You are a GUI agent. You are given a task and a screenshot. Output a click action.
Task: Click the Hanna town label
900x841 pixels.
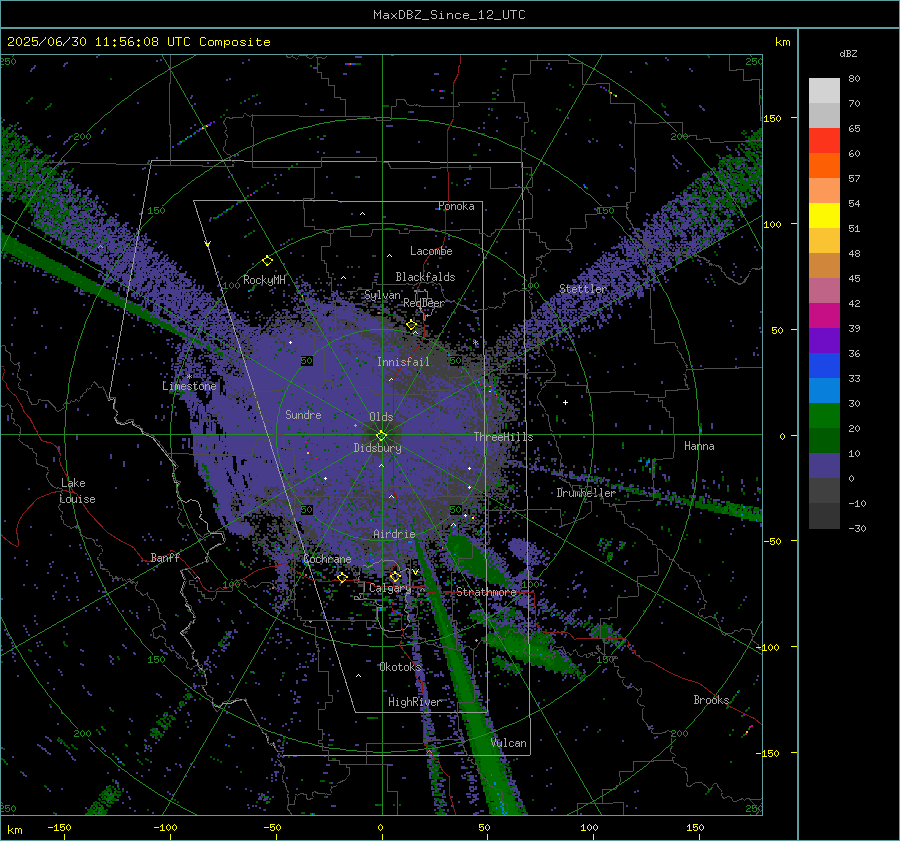[699, 446]
